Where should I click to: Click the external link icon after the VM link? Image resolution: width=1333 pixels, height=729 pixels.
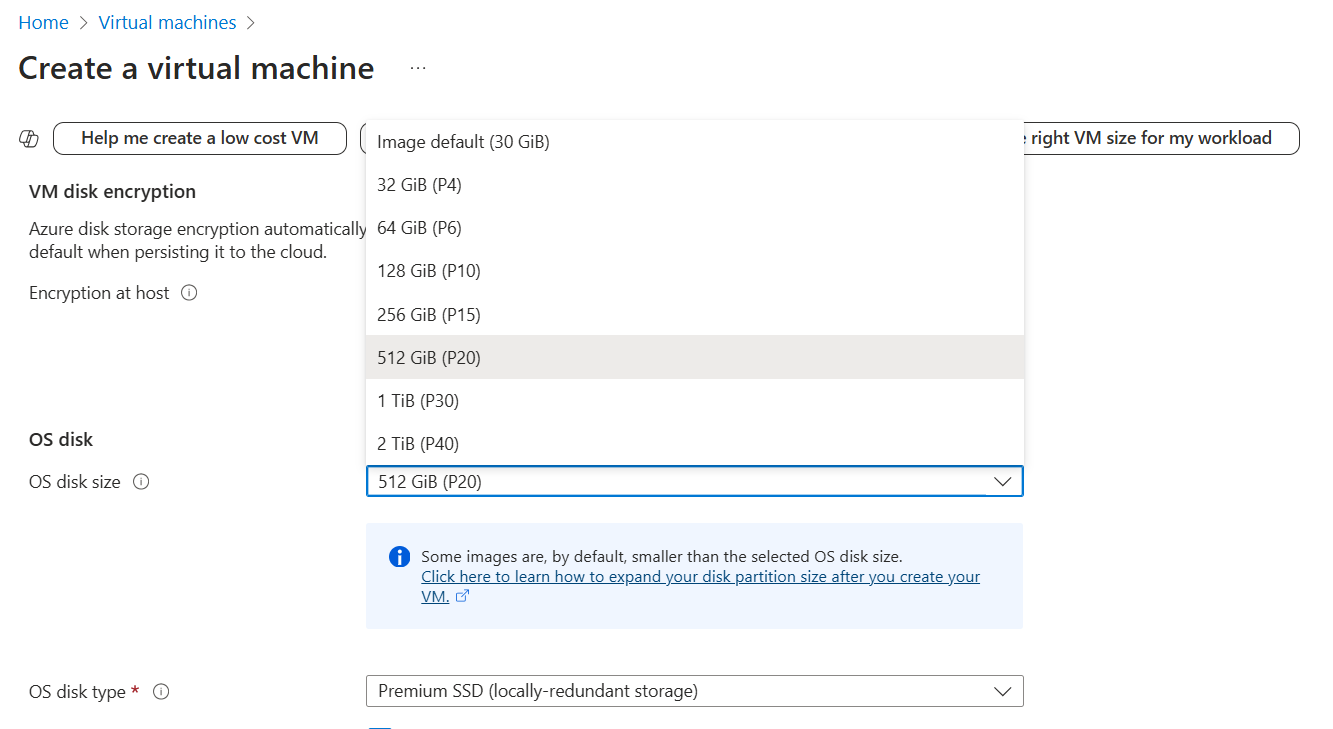click(461, 594)
